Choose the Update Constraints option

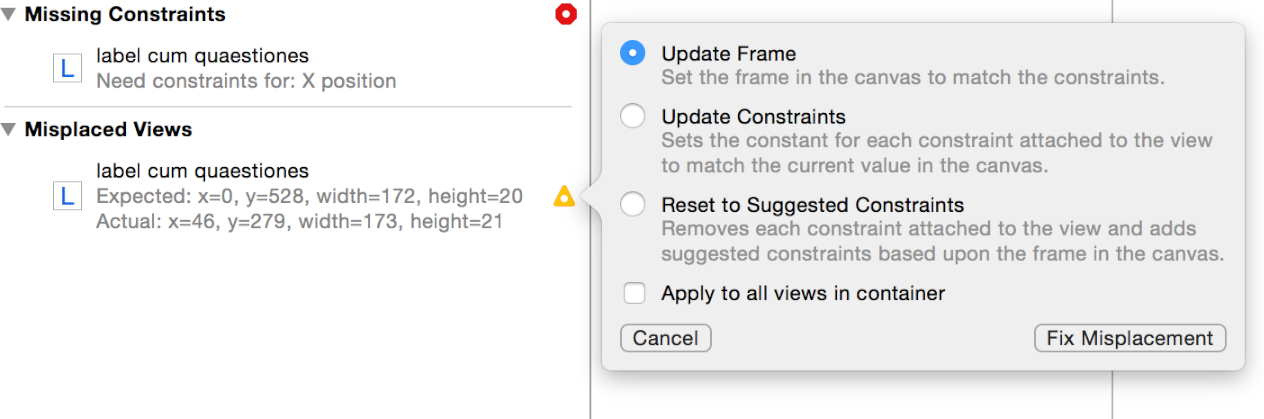point(633,117)
